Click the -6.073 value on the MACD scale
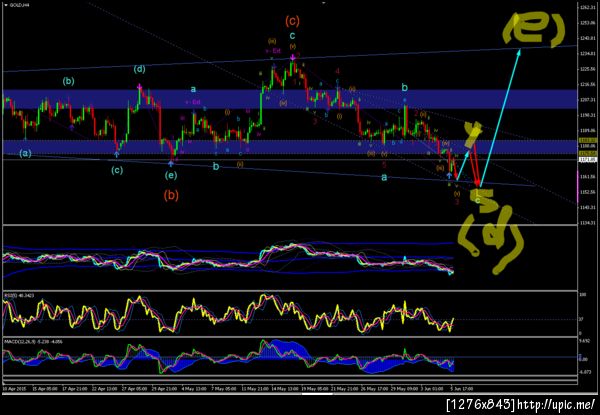The image size is (600, 415). (586, 372)
